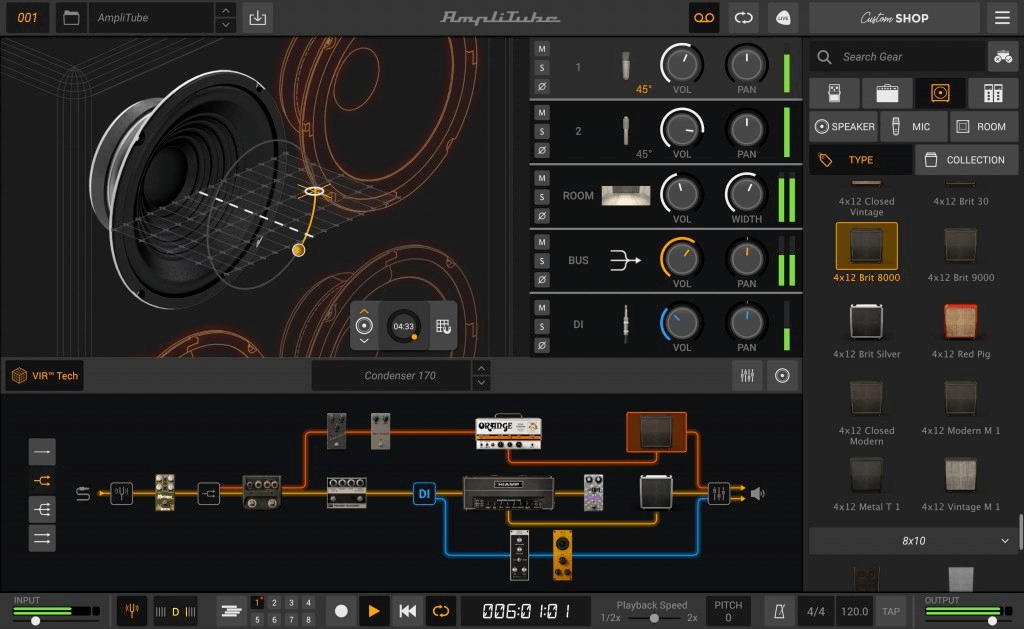1024x629 pixels.
Task: Select the amplifier gear category icon
Action: point(889,93)
